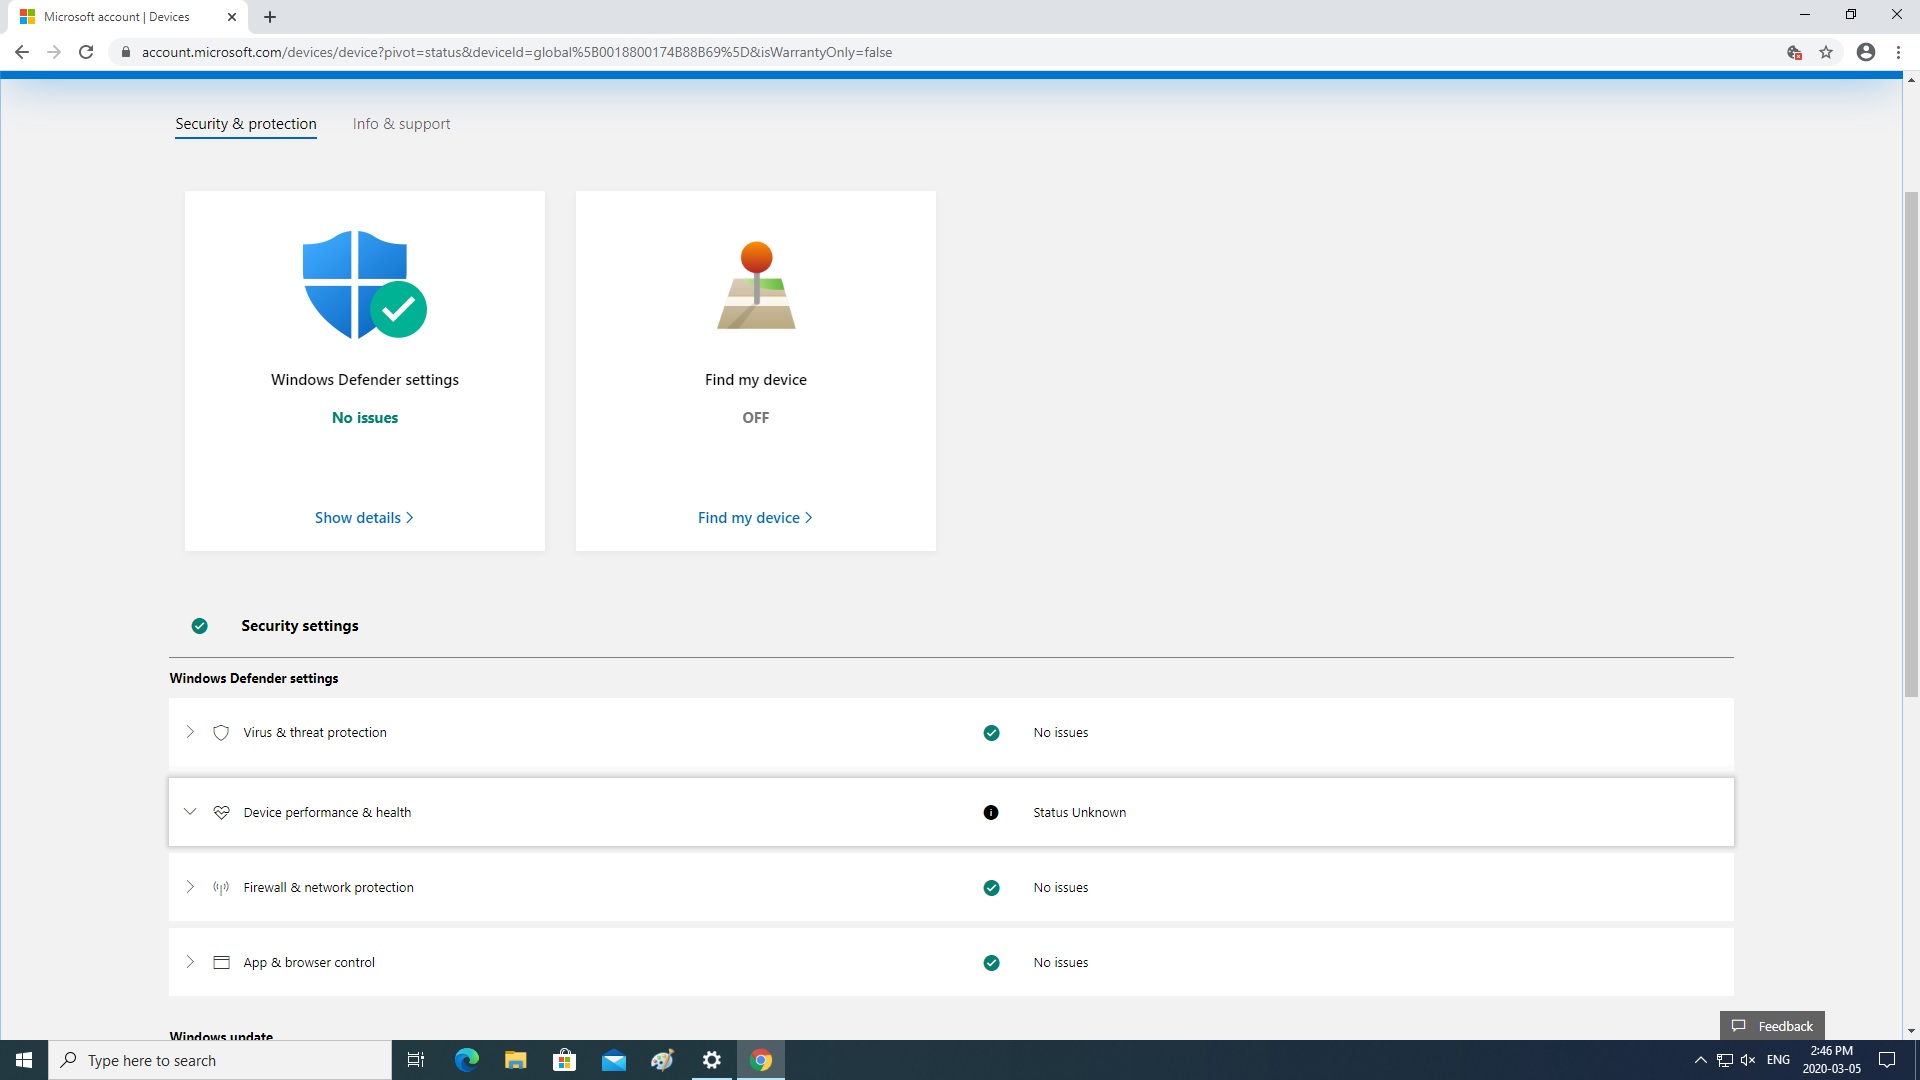Click the shield icon in Virus & threat row
1920x1080 pixels.
pyautogui.click(x=221, y=733)
